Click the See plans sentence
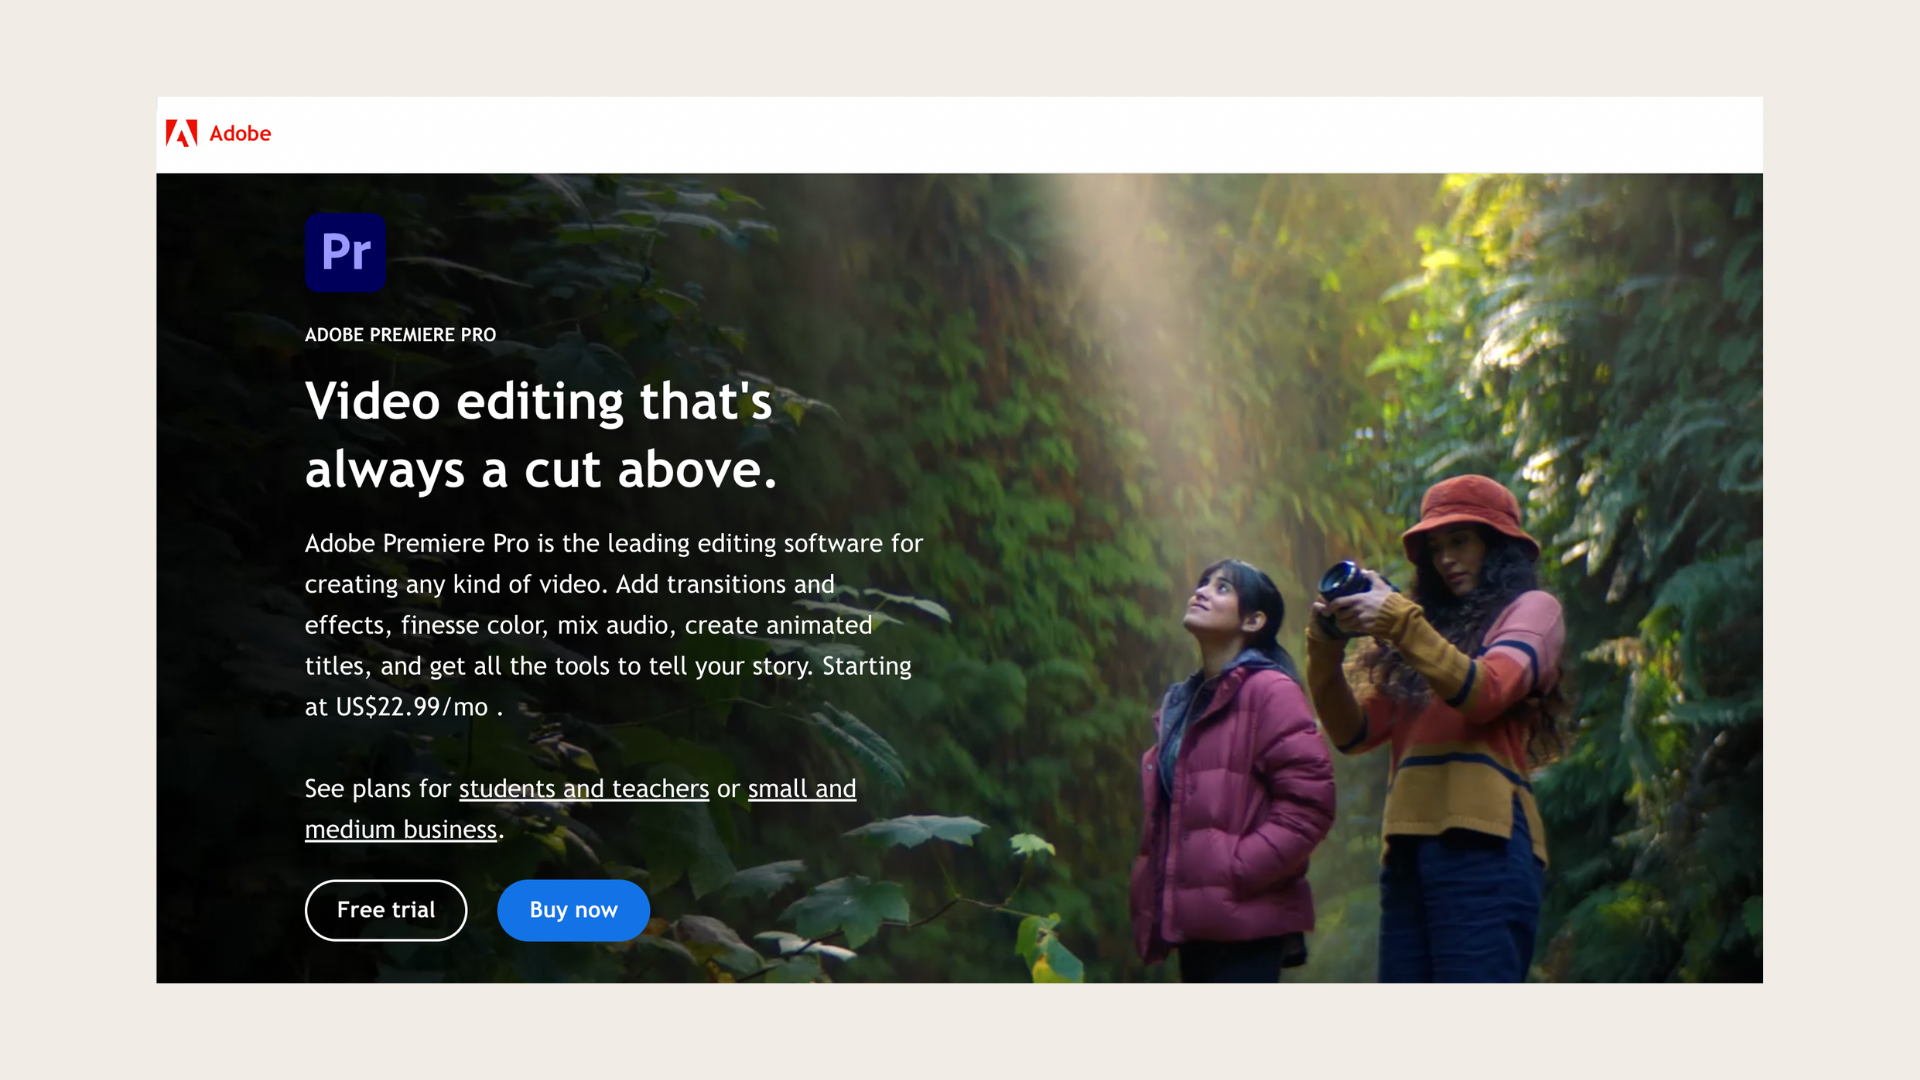The height and width of the screenshot is (1080, 1920). (580, 808)
